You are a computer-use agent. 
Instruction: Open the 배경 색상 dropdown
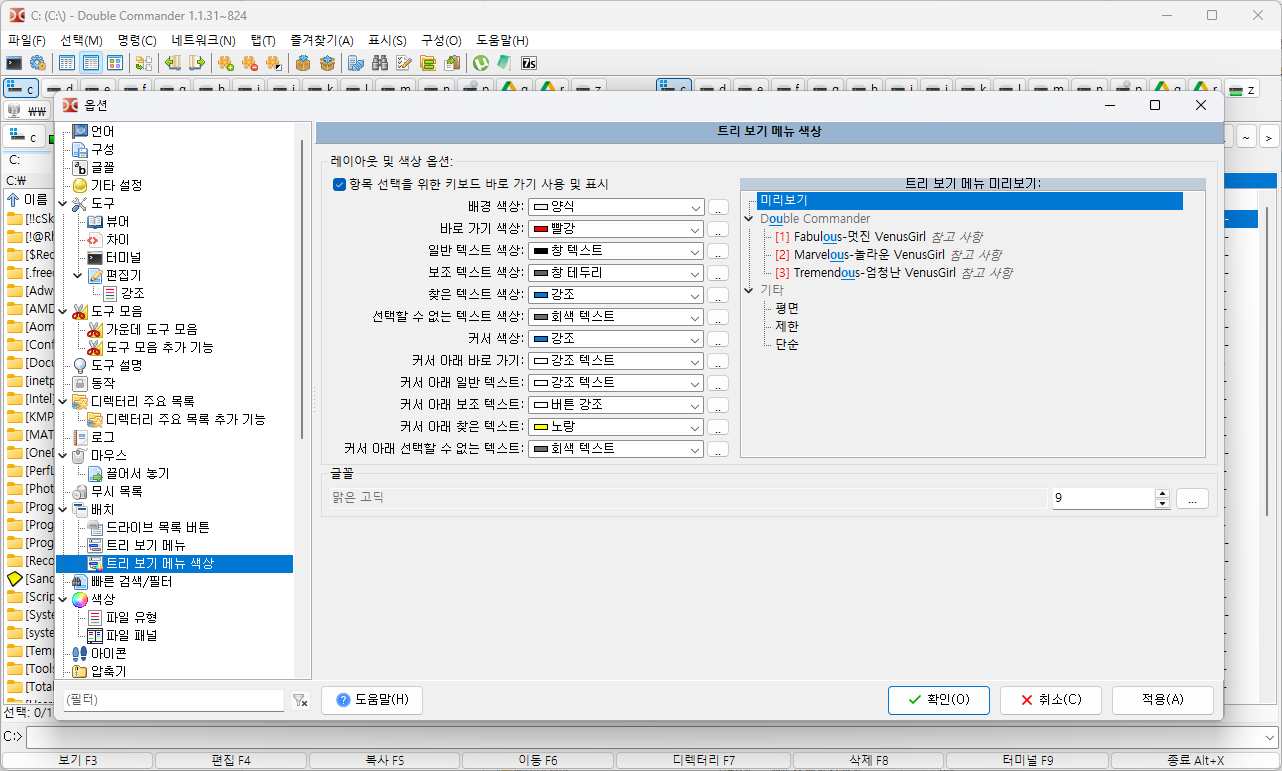pyautogui.click(x=616, y=207)
